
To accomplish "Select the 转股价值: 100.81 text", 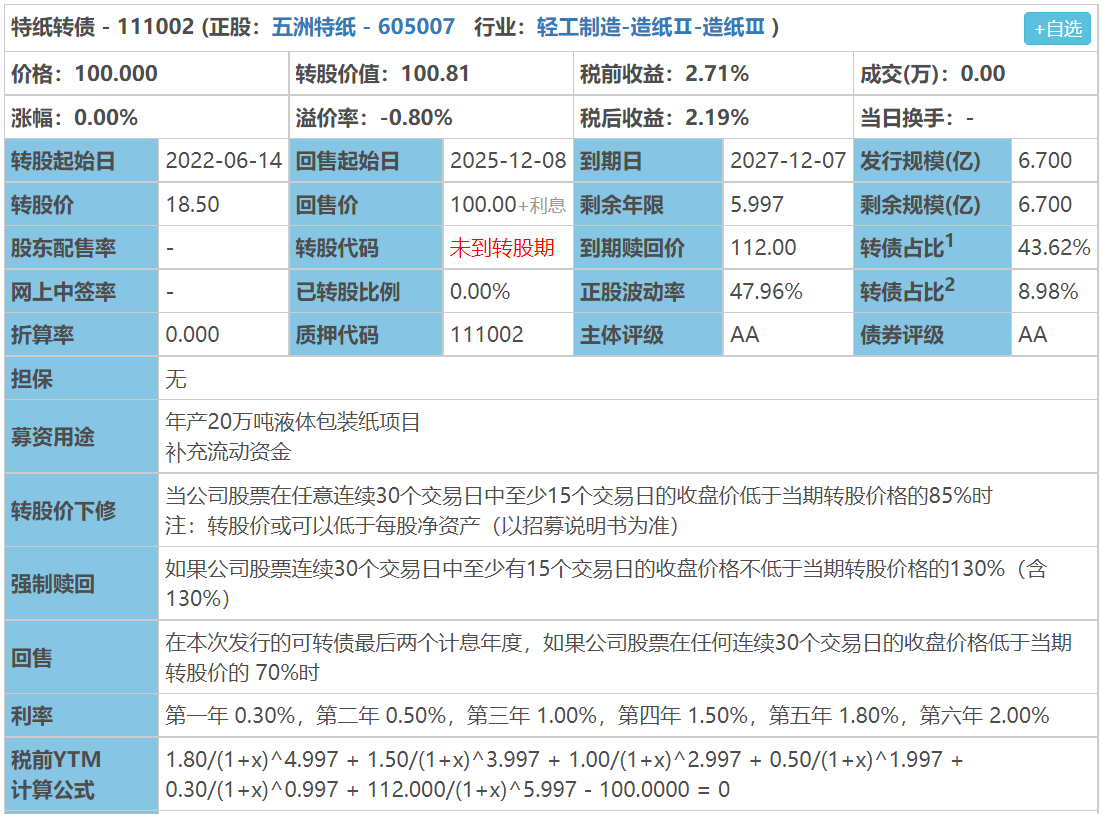I will 382,74.
